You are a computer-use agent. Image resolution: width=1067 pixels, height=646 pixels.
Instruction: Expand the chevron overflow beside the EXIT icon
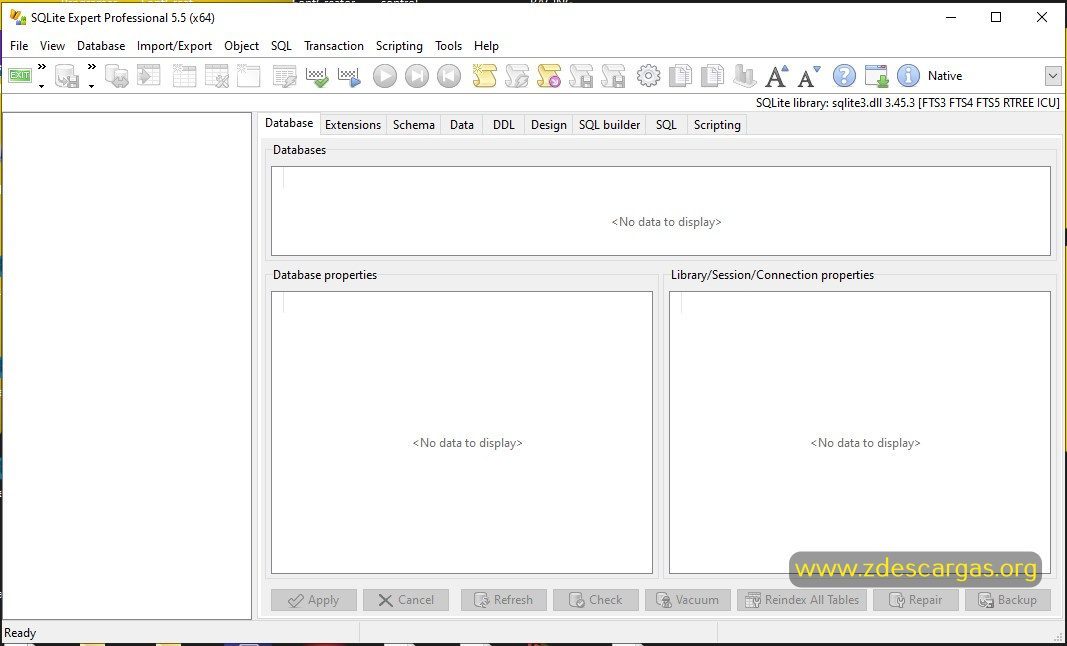42,67
